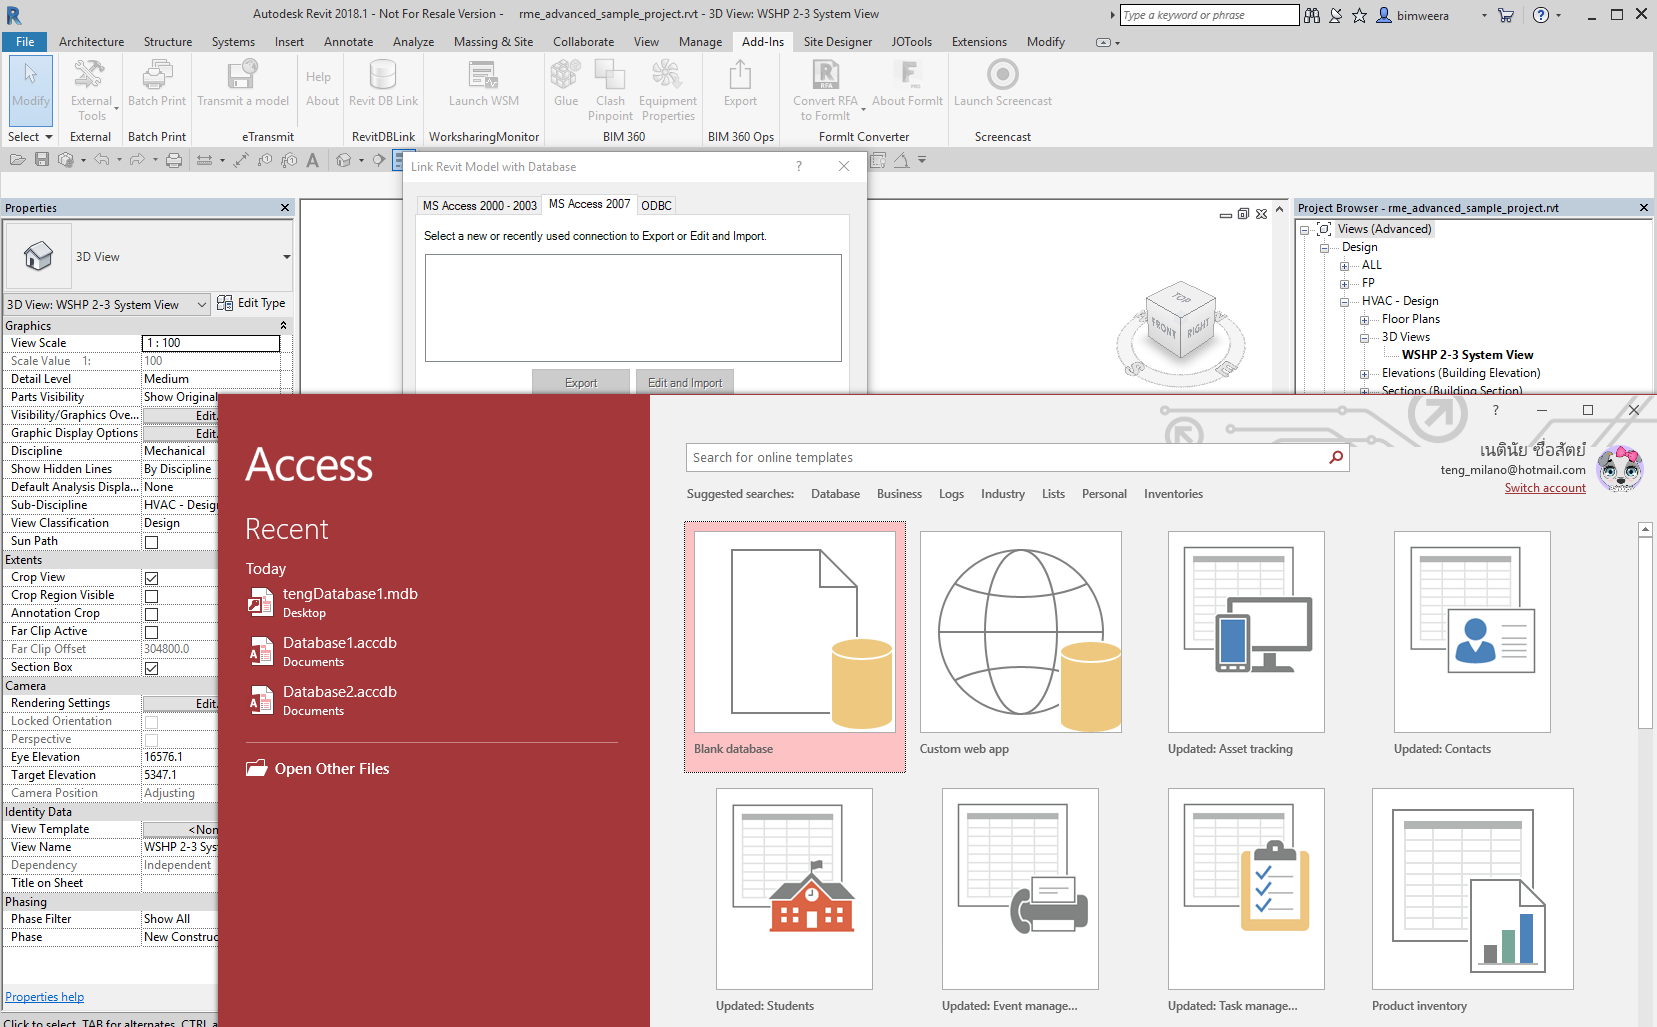1657x1027 pixels.
Task: Click the Edit Type button
Action: coord(252,303)
